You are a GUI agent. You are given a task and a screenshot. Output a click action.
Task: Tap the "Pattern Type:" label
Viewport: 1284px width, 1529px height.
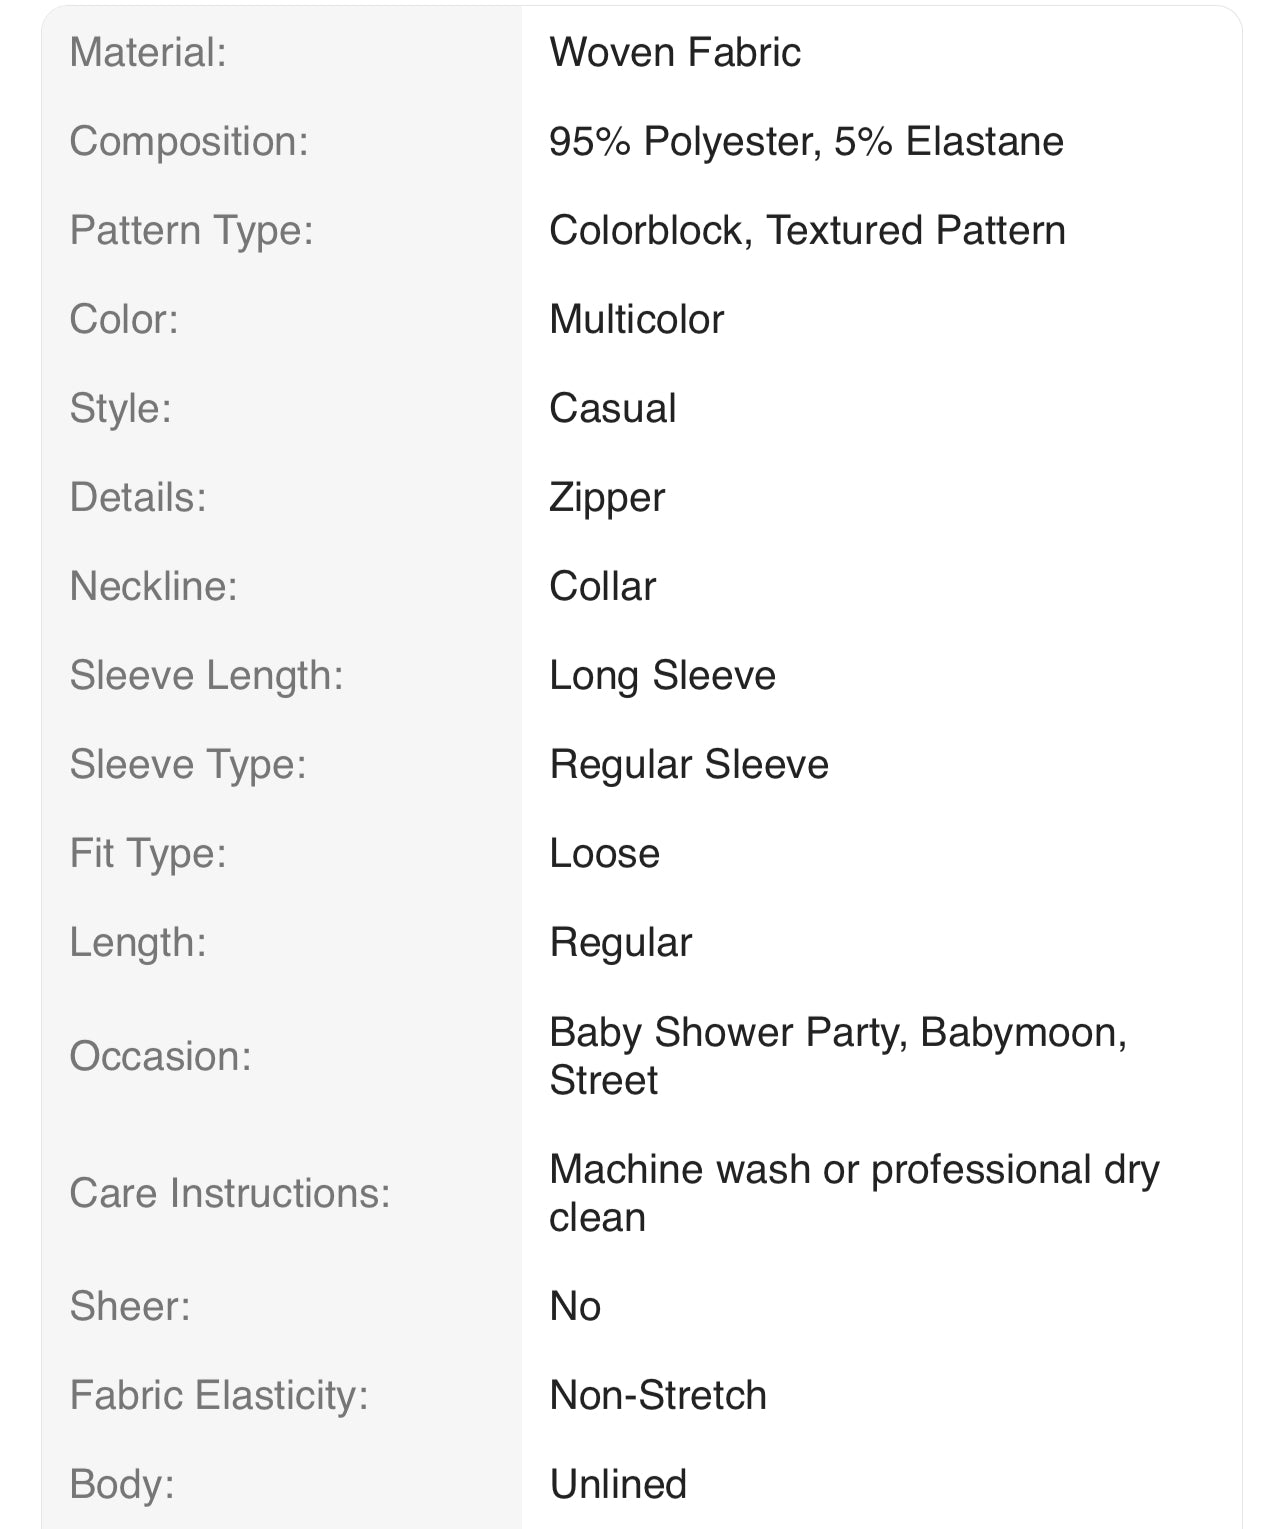[x=191, y=231]
